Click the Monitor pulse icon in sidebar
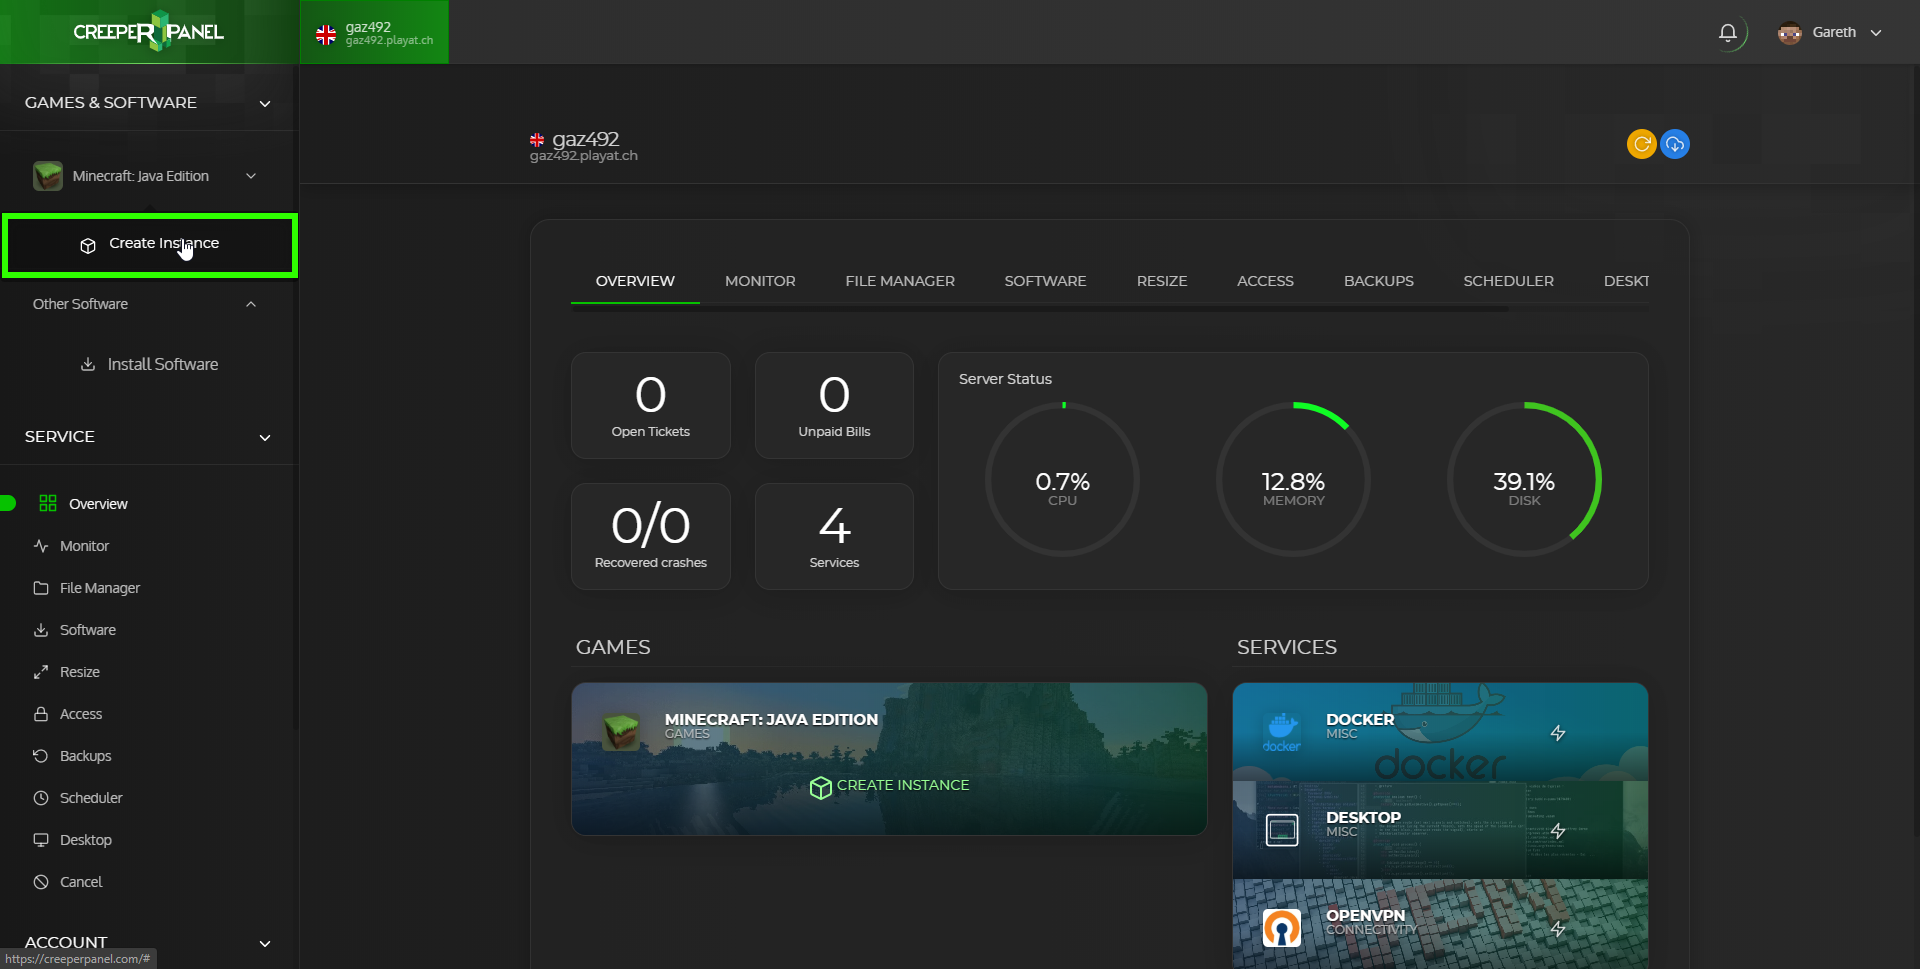 41,546
